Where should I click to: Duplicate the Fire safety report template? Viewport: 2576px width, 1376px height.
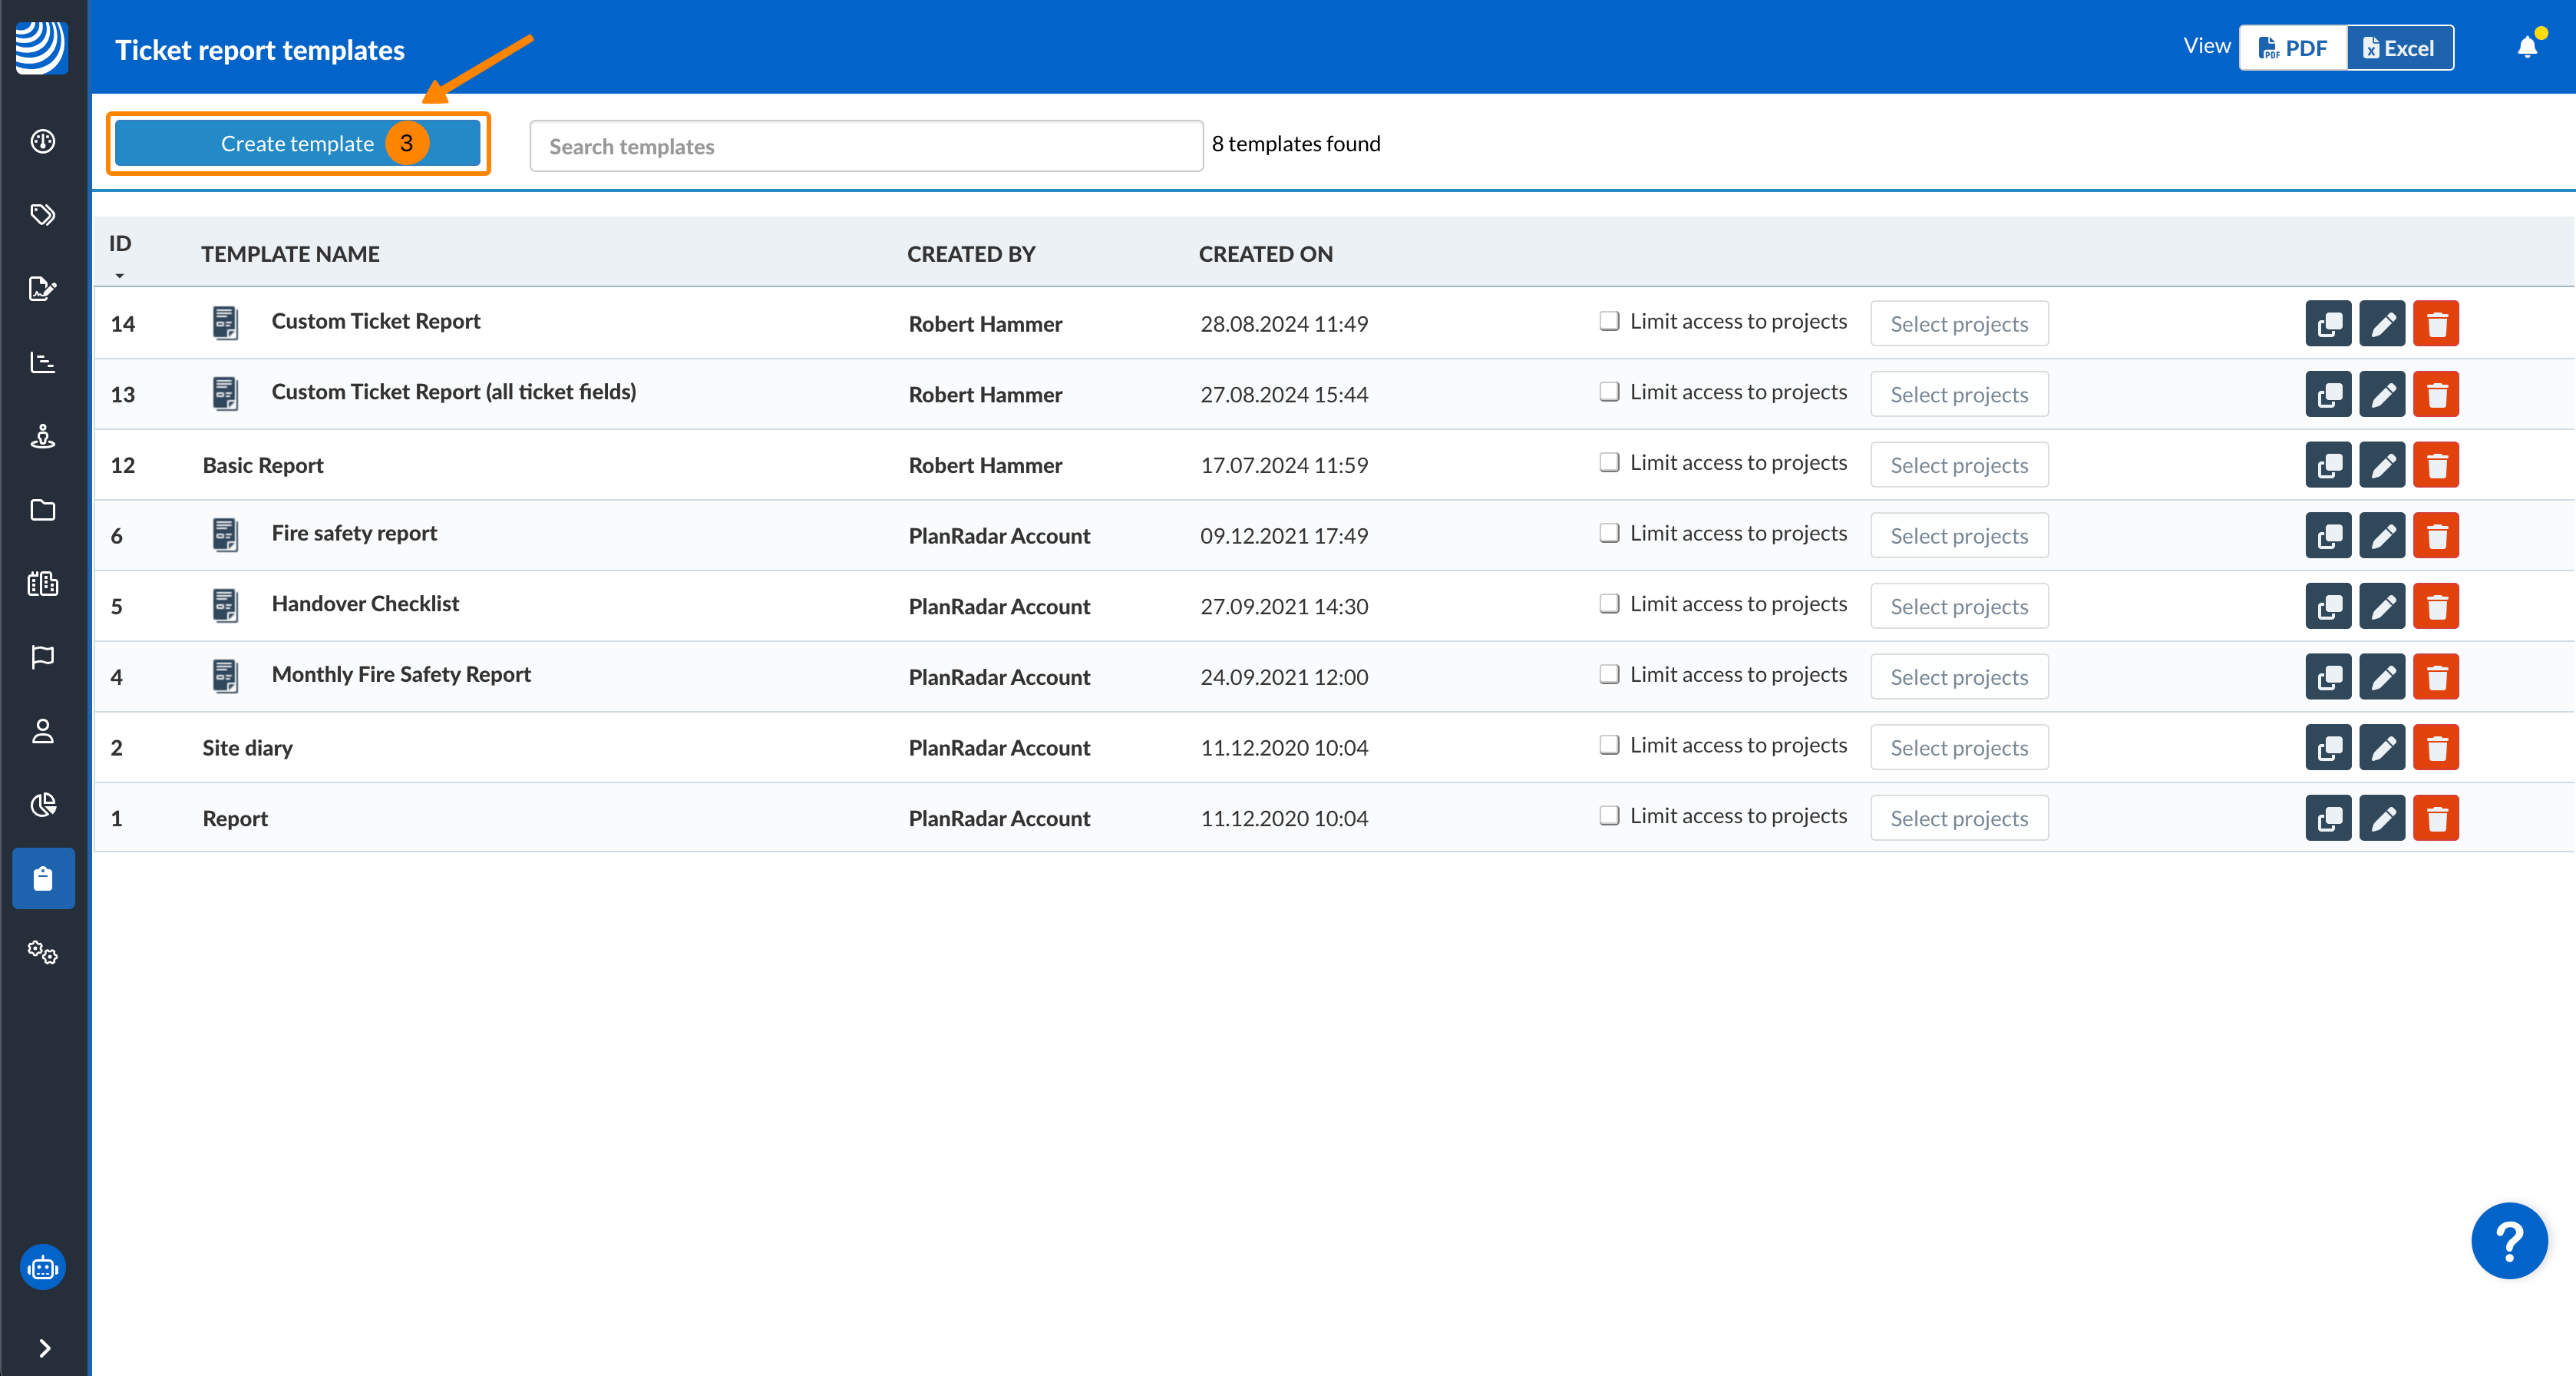[2327, 536]
